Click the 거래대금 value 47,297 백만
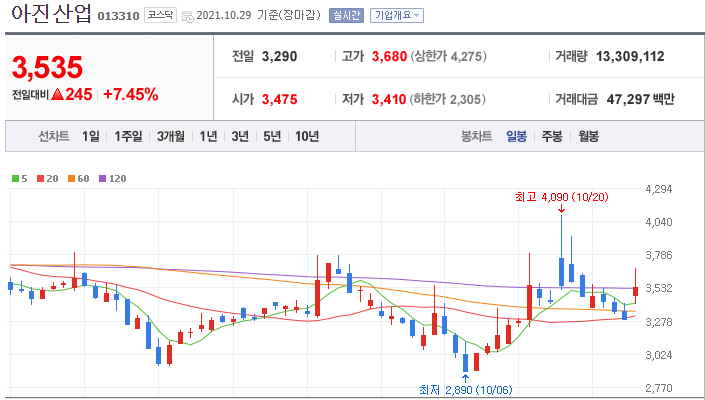The height and width of the screenshot is (400, 705). pyautogui.click(x=640, y=99)
